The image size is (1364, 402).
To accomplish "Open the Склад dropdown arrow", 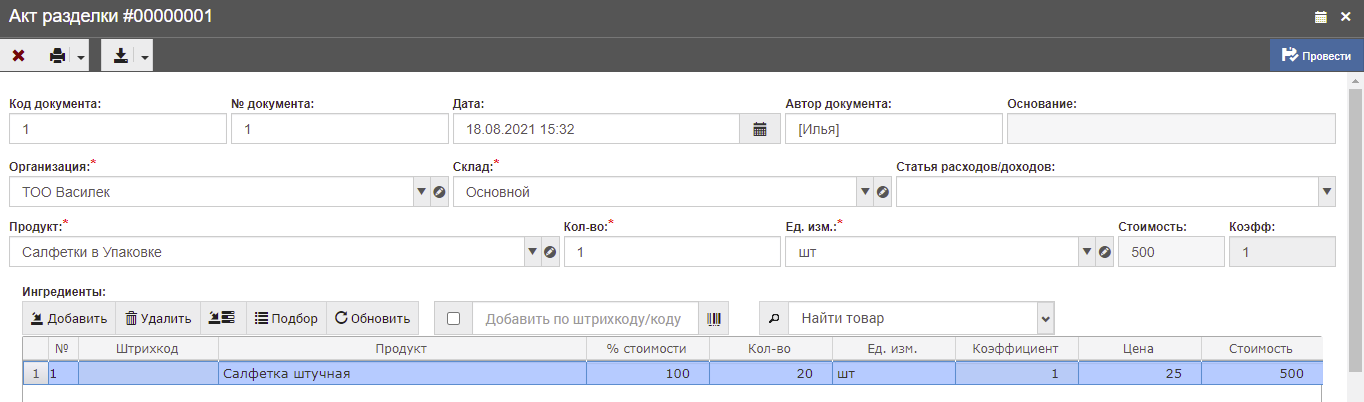I will pos(864,192).
